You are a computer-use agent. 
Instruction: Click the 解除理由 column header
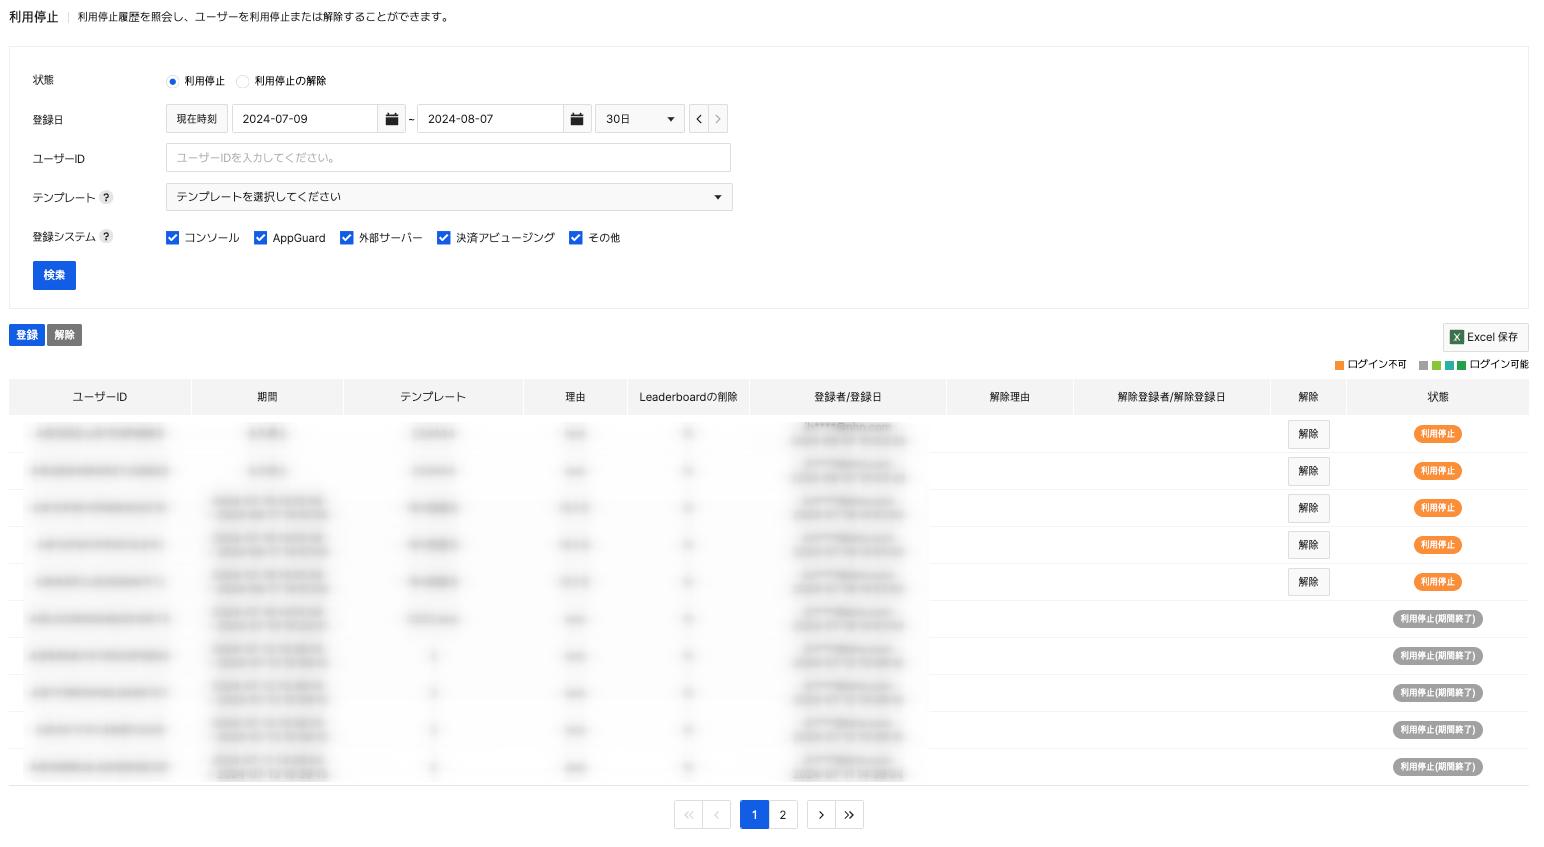[x=1010, y=397]
